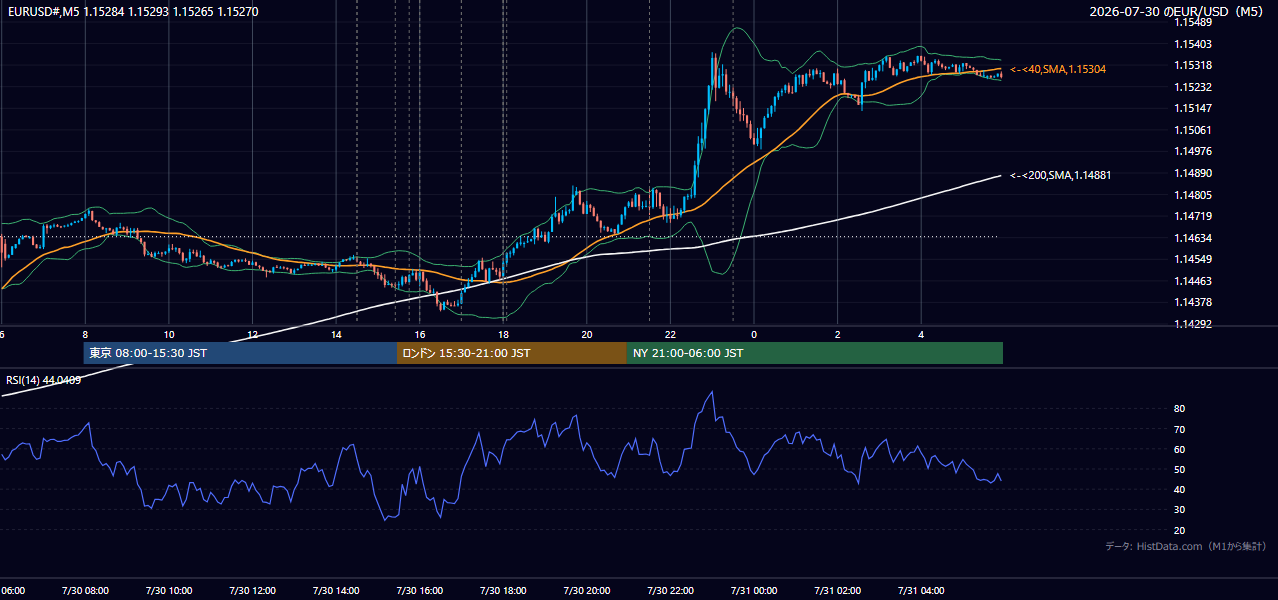Image resolution: width=1278 pixels, height=600 pixels.
Task: Click the 東京 08:00-15:30 JST session bar
Action: tap(240, 353)
